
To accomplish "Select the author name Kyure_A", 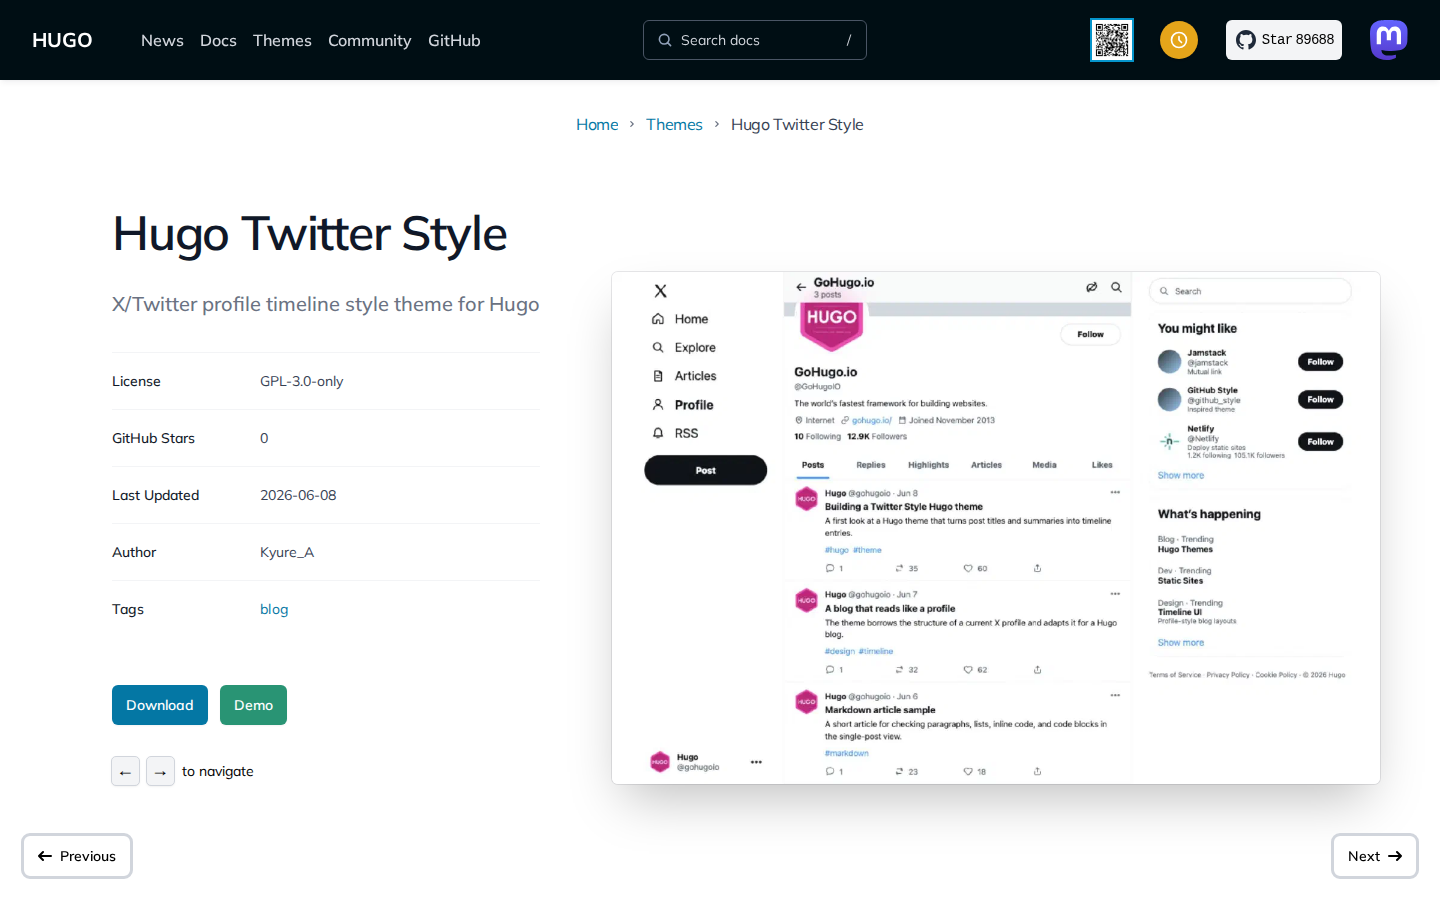I will pos(287,552).
